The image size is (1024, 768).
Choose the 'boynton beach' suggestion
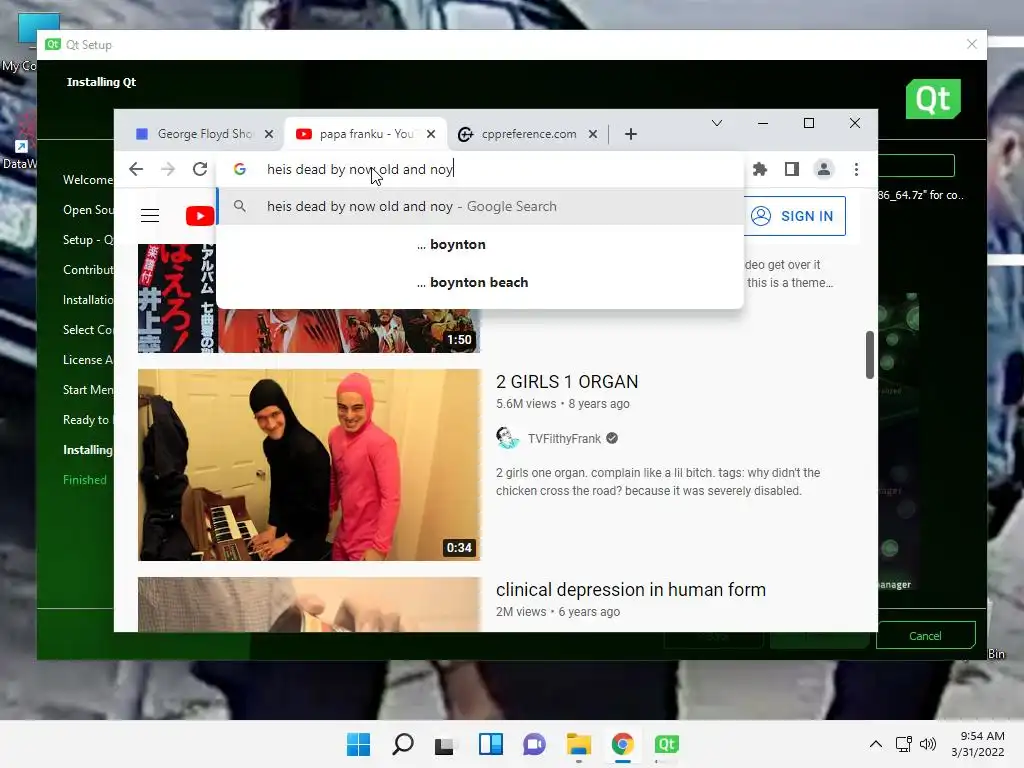pos(479,282)
